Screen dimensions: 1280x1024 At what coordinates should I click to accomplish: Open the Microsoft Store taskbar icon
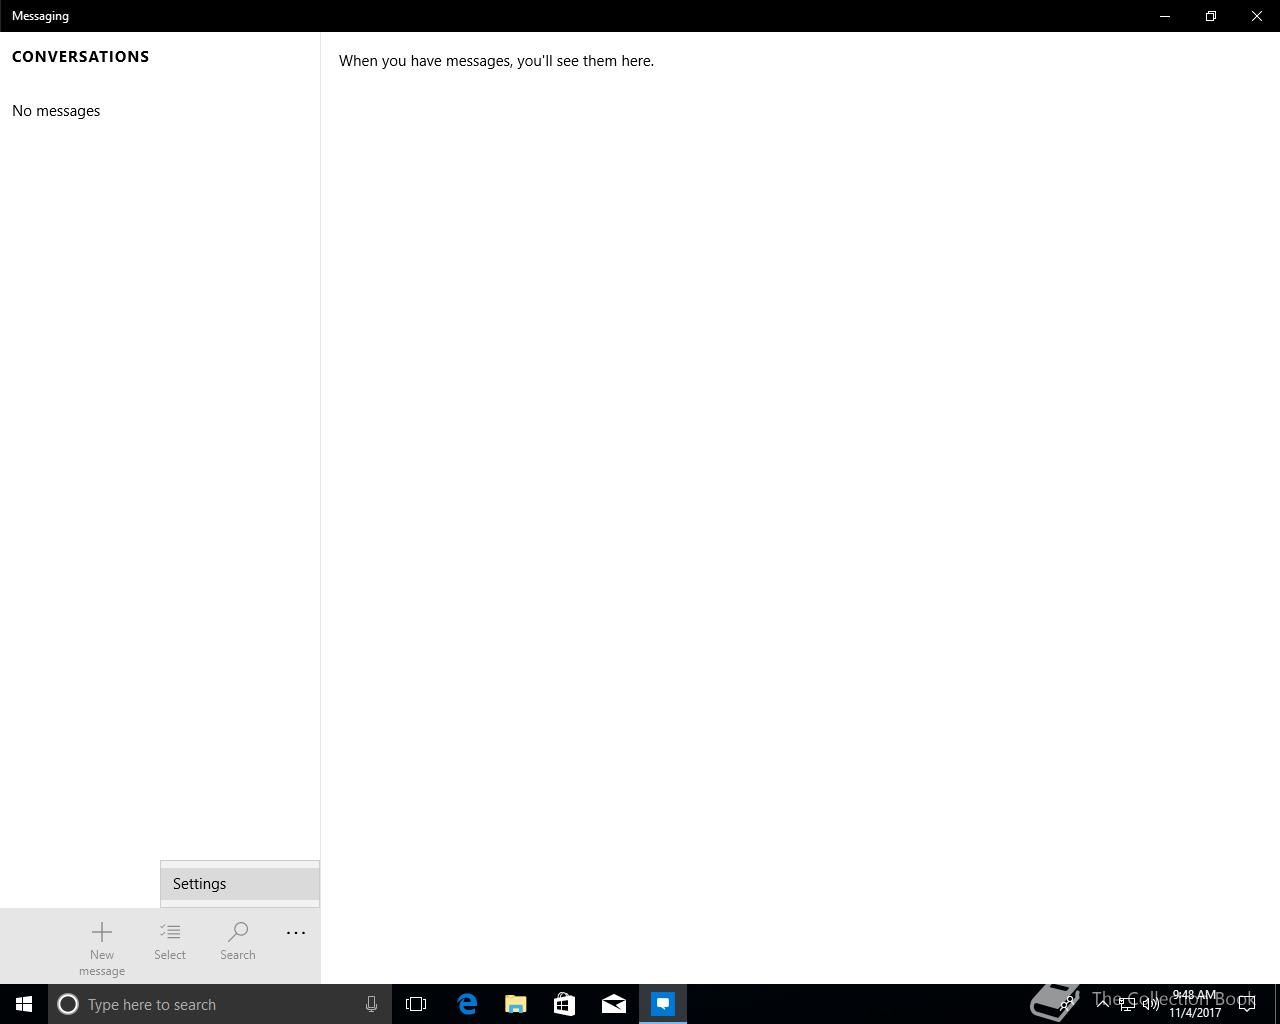[x=565, y=1004]
